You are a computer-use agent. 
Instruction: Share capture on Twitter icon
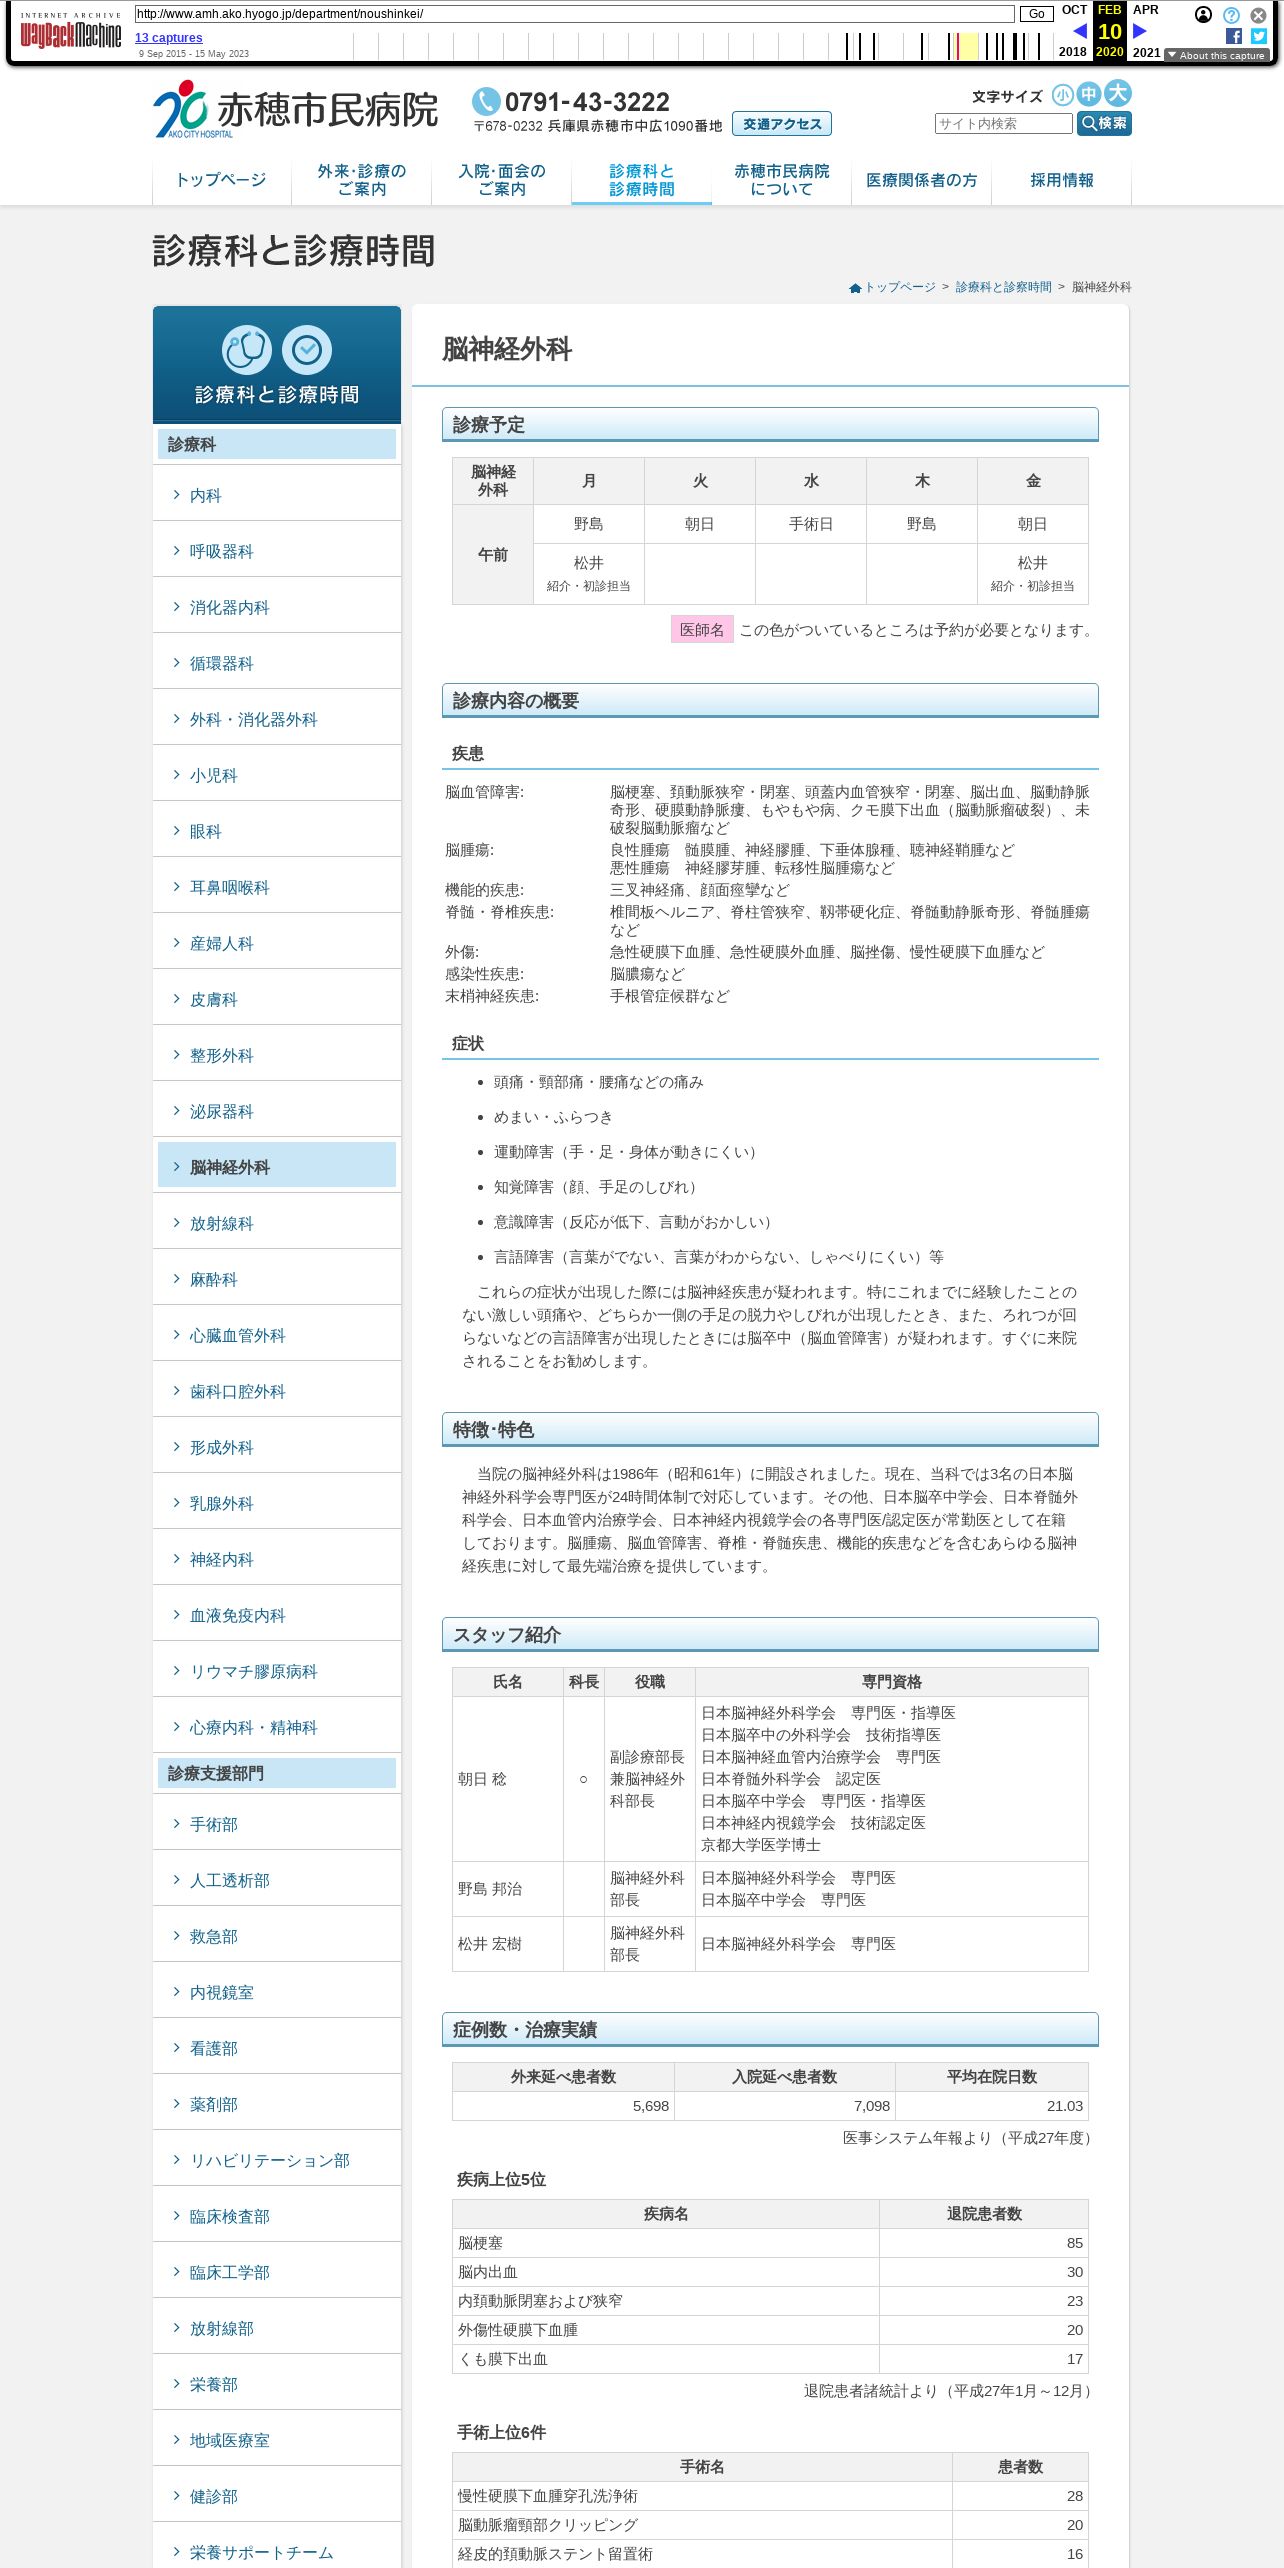pyautogui.click(x=1258, y=36)
